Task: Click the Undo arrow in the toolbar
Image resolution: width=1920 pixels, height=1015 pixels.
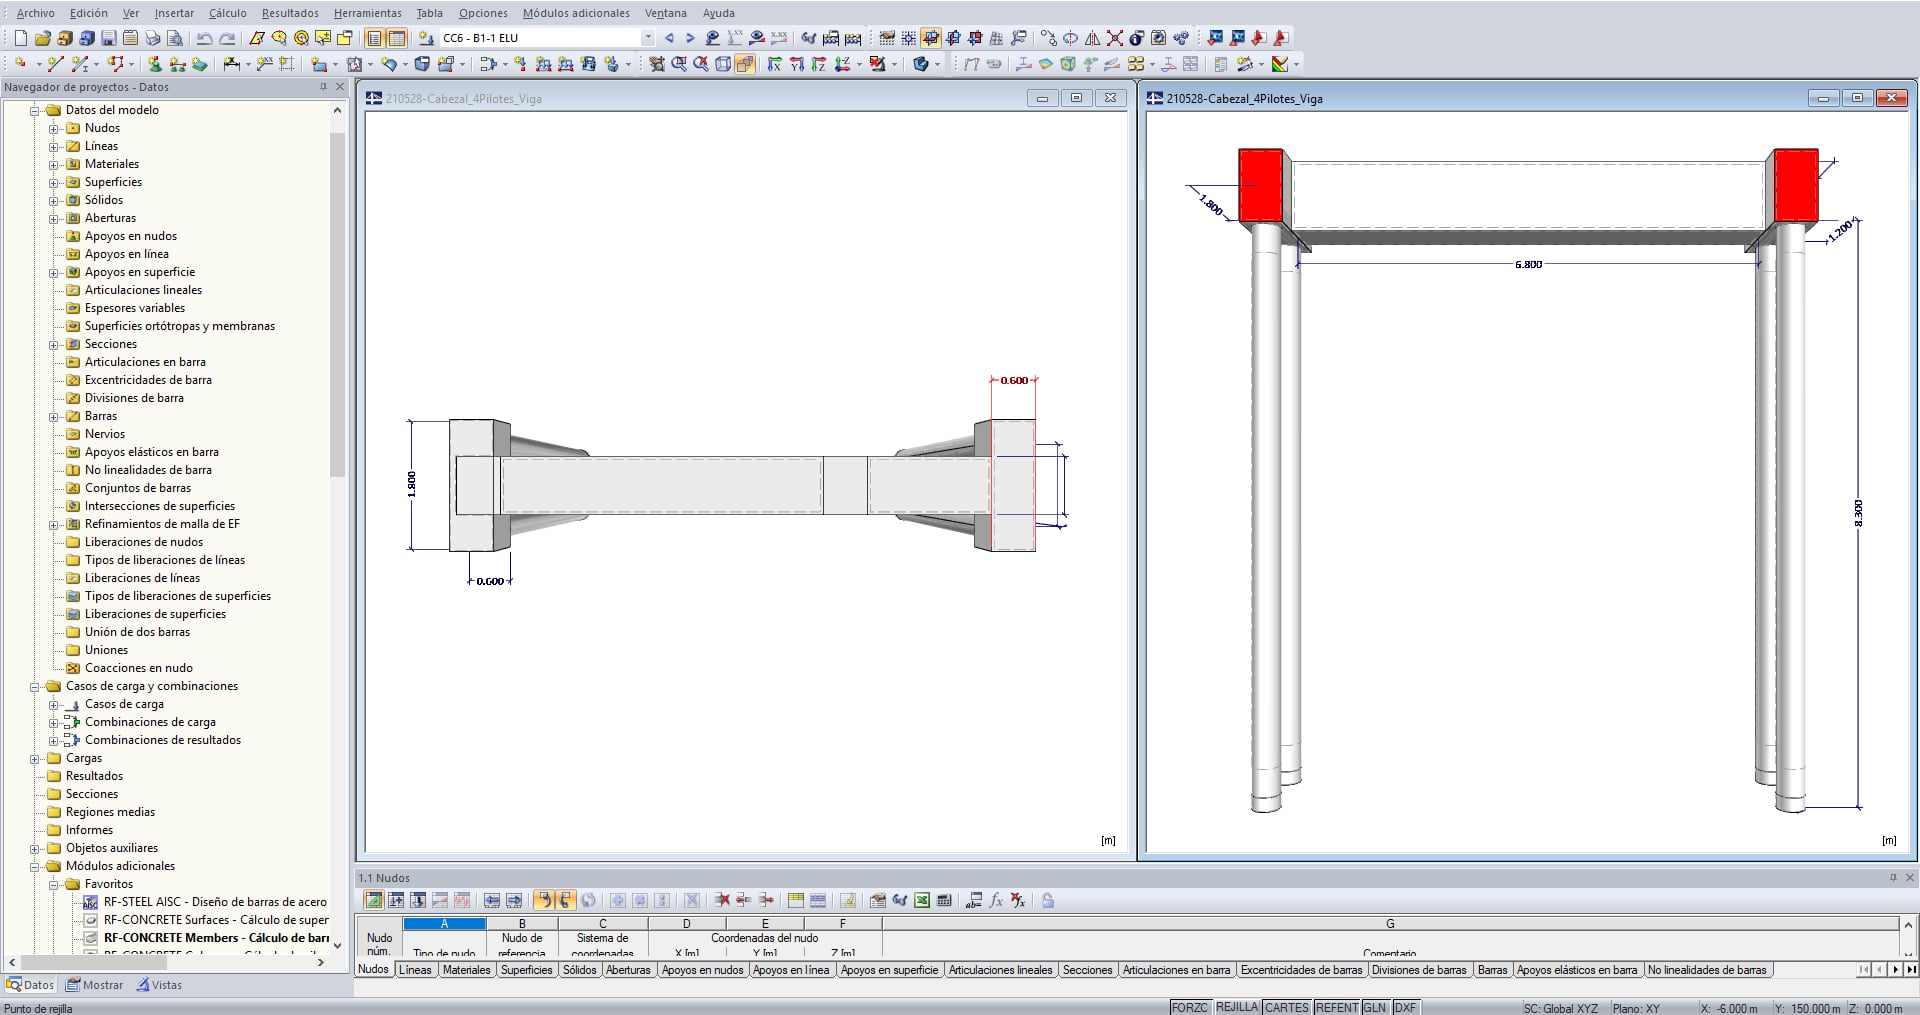Action: point(204,38)
